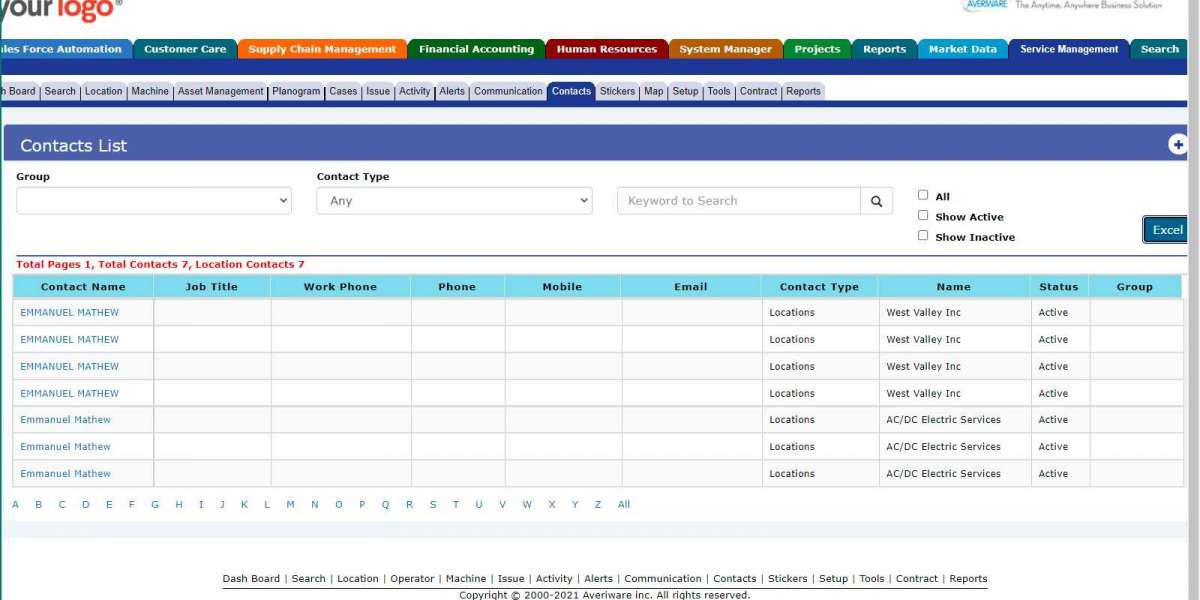The image size is (1200, 600).
Task: Click the Total Pages summary text
Action: pyautogui.click(x=160, y=265)
